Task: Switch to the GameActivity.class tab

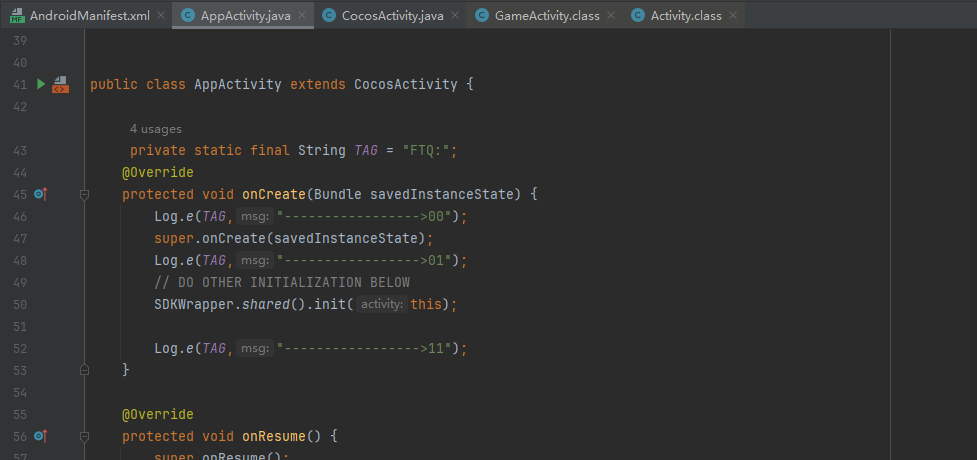Action: click(x=546, y=16)
